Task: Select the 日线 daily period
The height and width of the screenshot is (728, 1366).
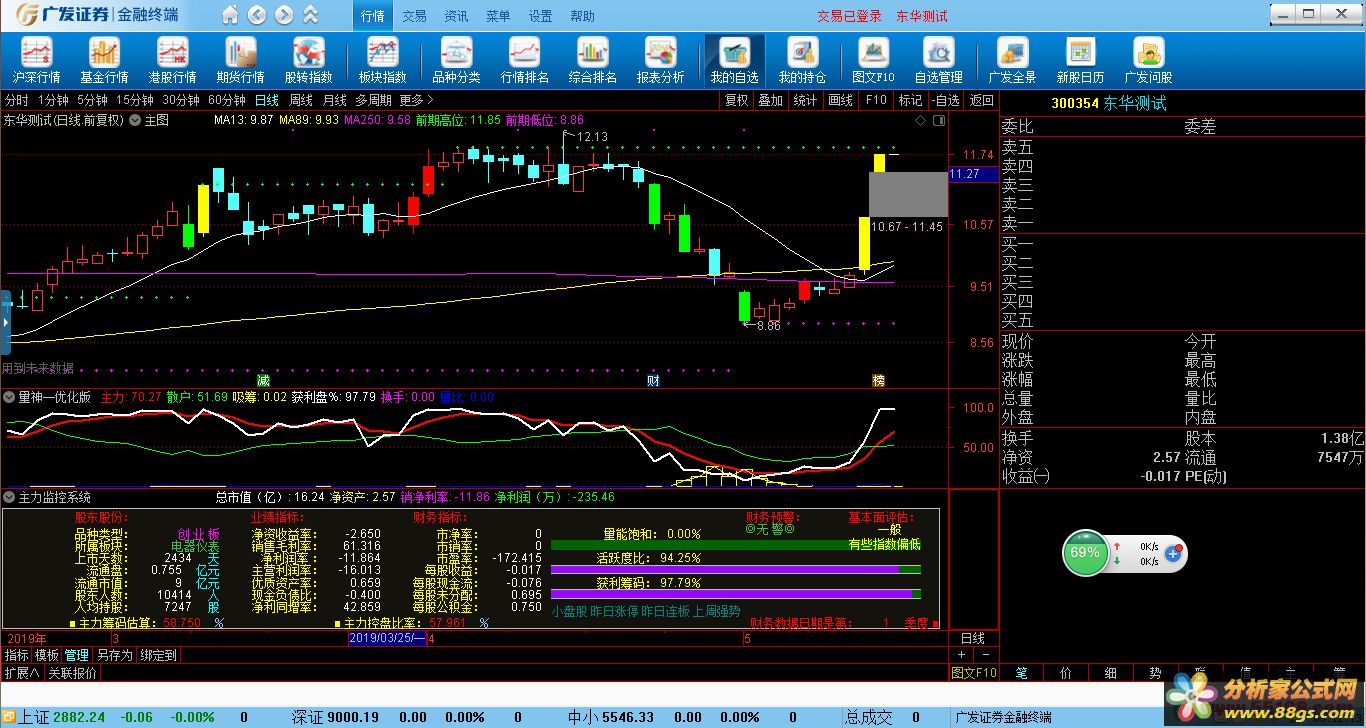Action: click(x=266, y=100)
